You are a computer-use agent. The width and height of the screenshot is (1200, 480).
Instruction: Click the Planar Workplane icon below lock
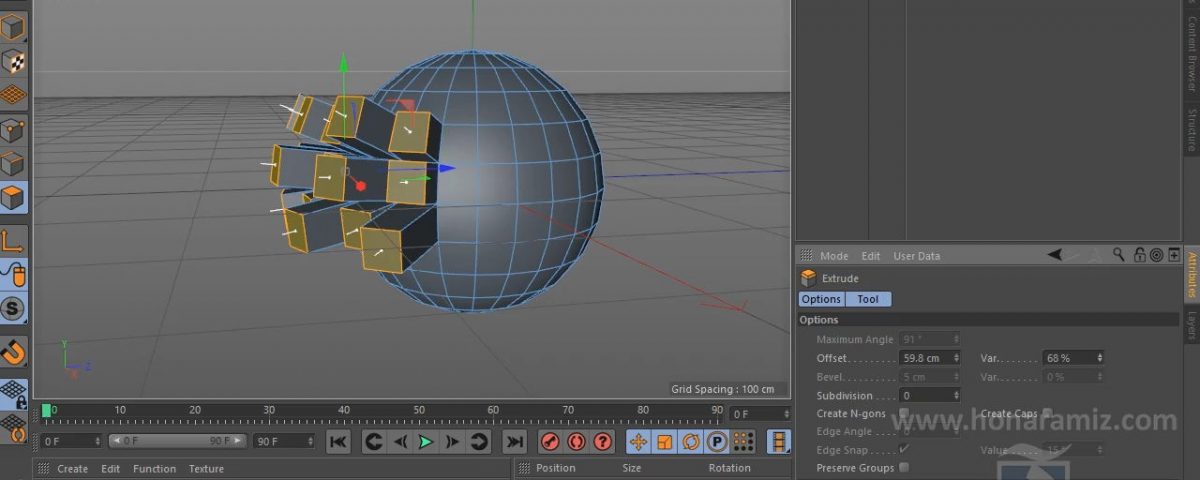[13, 427]
